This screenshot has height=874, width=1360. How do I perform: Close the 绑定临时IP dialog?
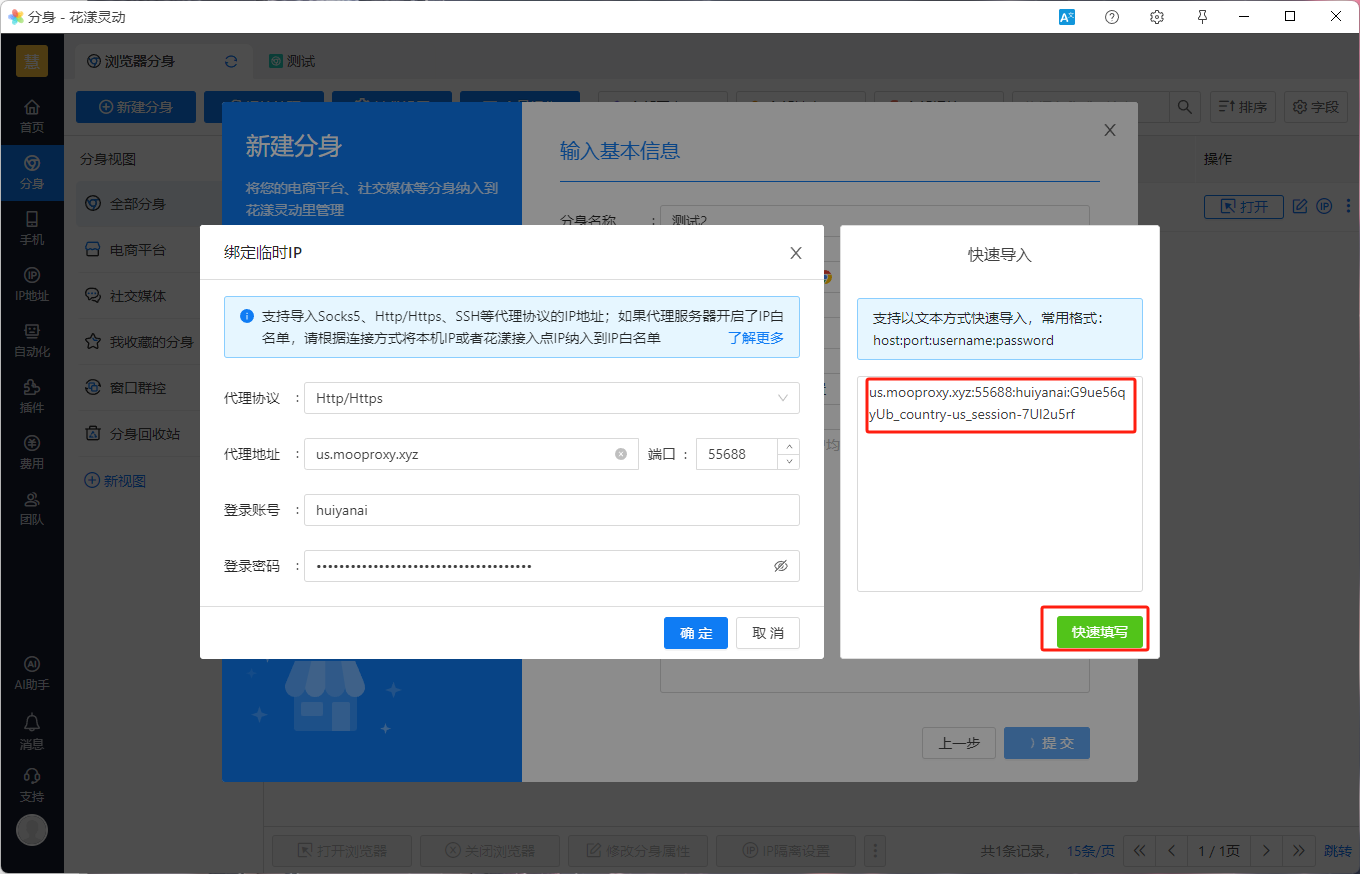(x=796, y=253)
